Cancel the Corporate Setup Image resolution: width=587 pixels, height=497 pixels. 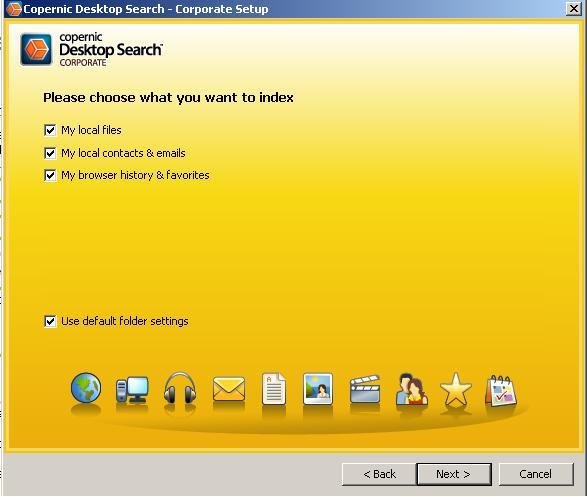[x=536, y=474]
